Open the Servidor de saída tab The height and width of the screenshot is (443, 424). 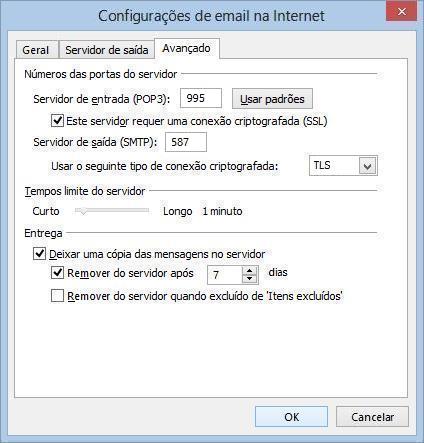pyautogui.click(x=107, y=50)
